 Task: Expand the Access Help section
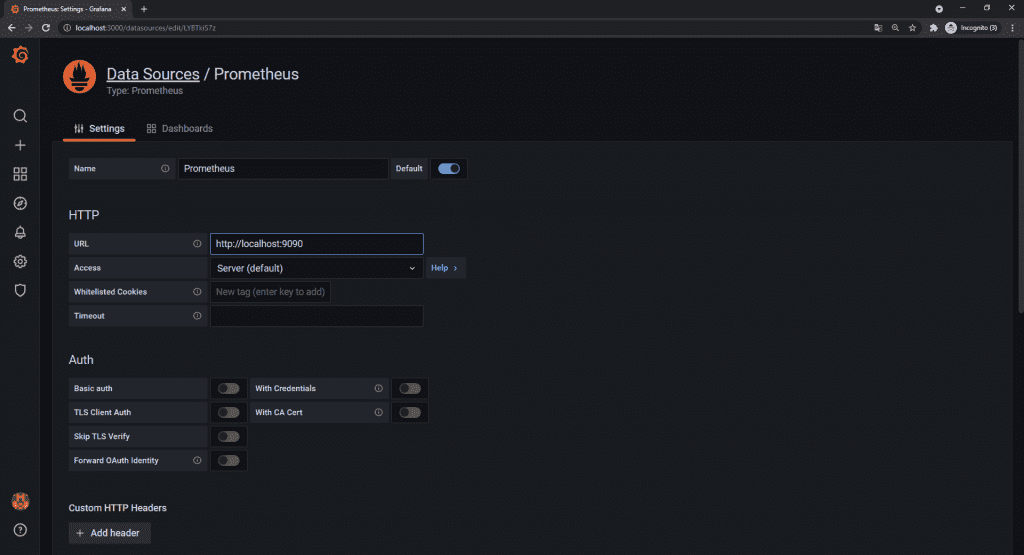coord(445,268)
